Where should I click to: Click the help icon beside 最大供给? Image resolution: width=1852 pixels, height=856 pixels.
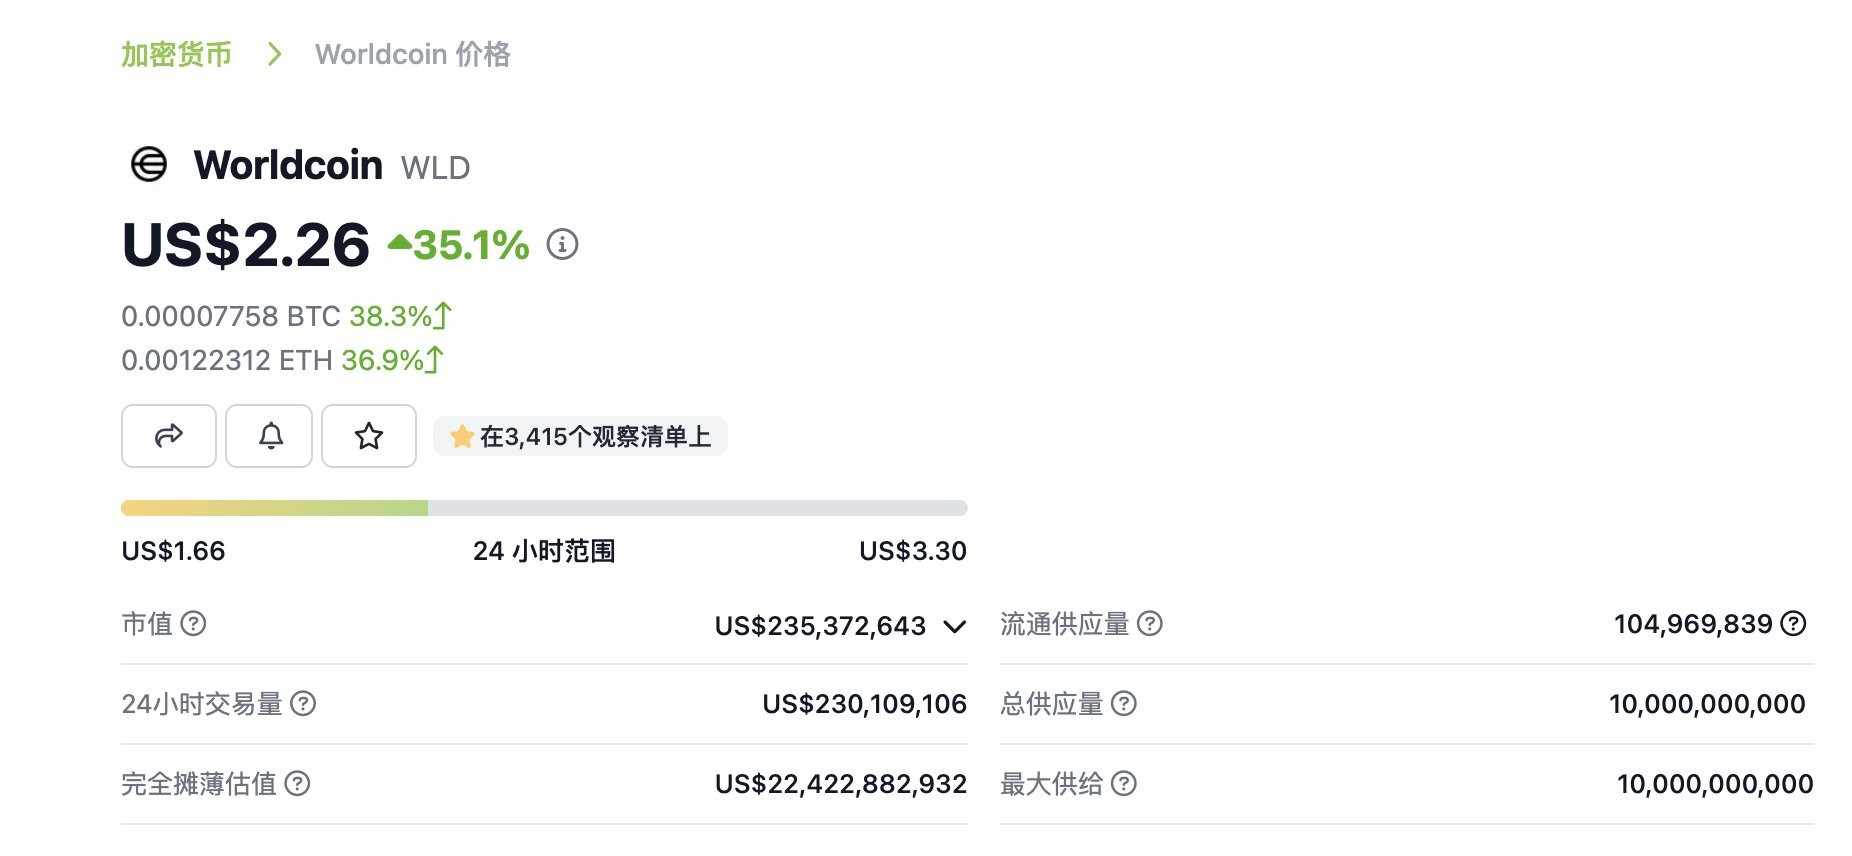[x=1126, y=784]
